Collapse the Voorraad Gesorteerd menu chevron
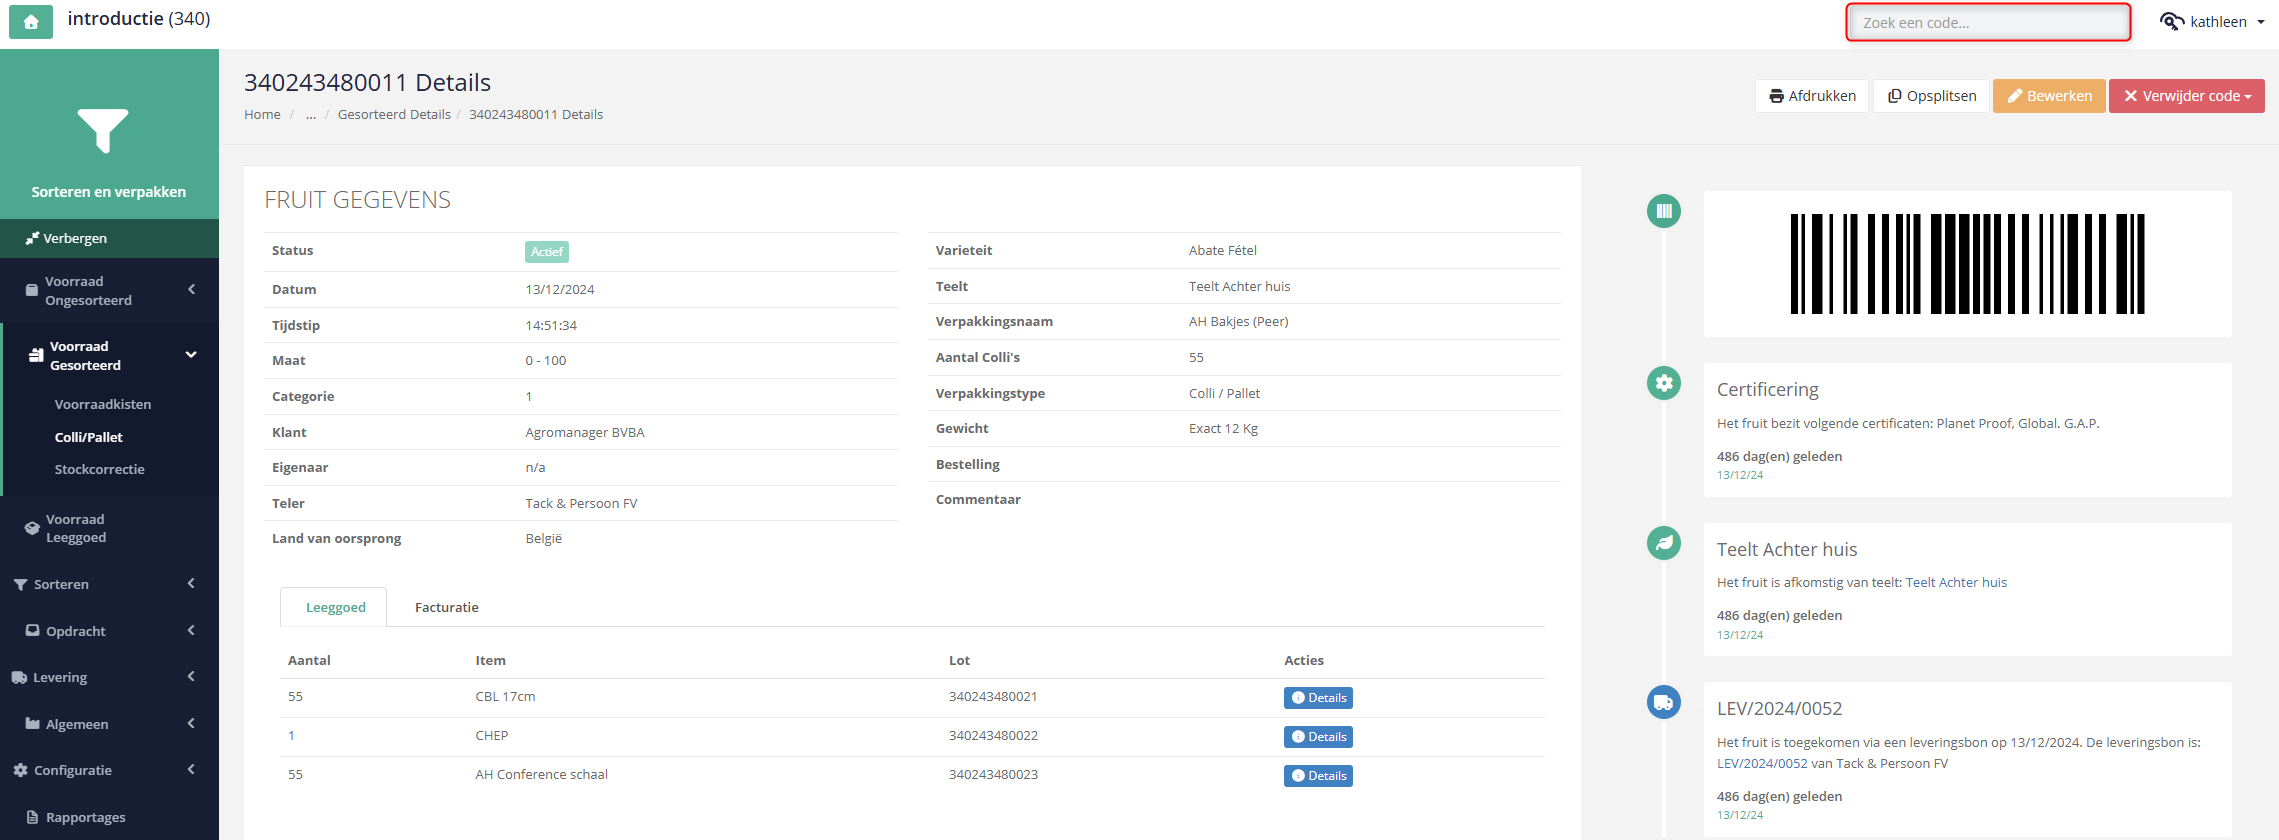The width and height of the screenshot is (2279, 840). point(191,355)
